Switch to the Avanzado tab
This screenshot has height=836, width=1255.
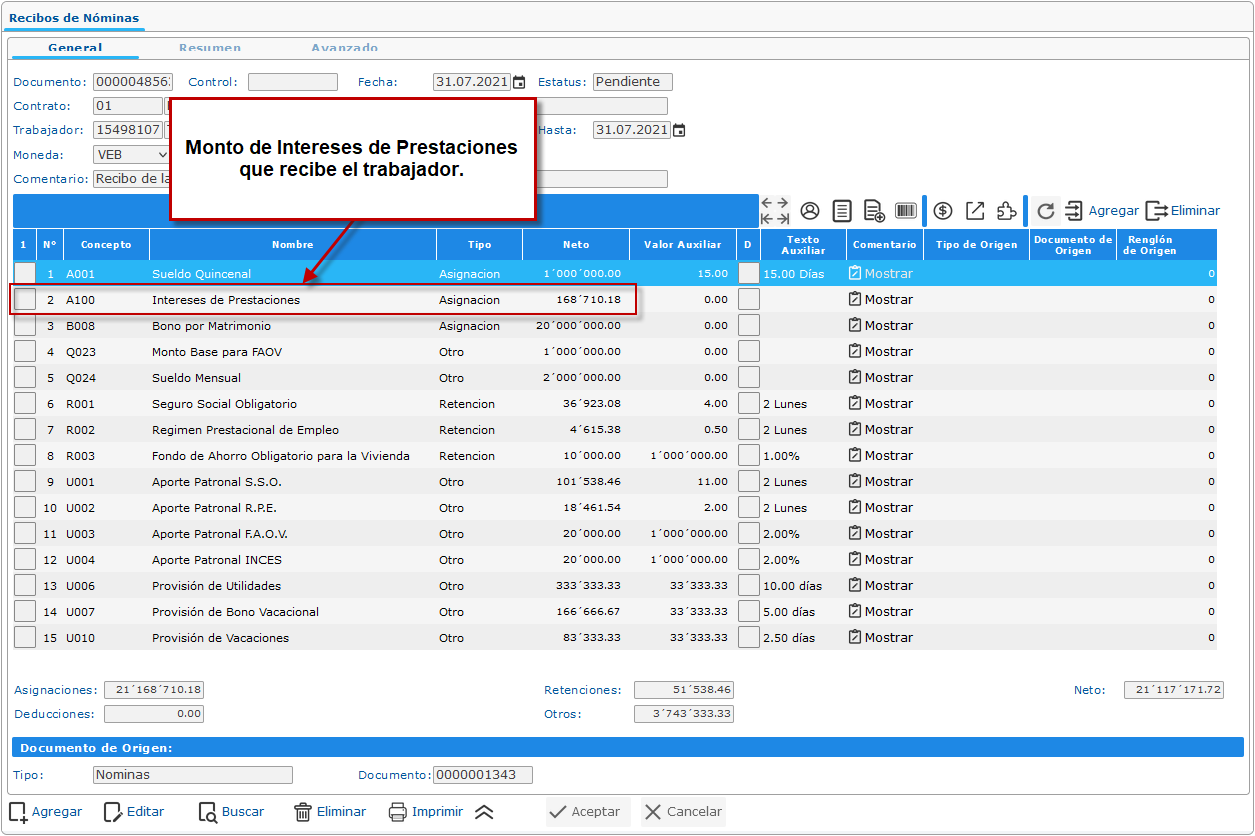click(344, 47)
